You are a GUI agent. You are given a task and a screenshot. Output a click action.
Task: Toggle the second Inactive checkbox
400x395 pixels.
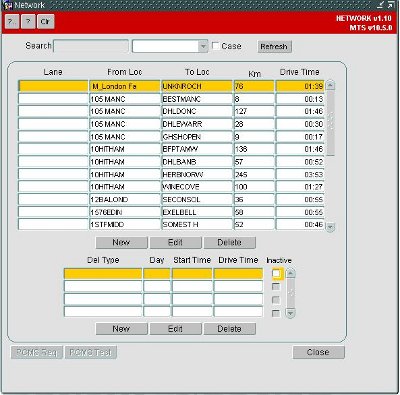click(276, 286)
